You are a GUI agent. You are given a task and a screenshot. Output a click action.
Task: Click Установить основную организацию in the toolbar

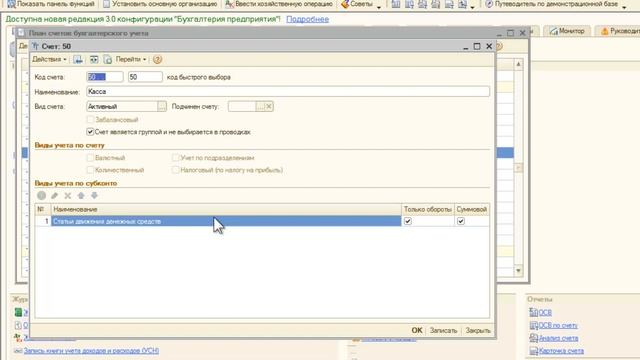[160, 4]
